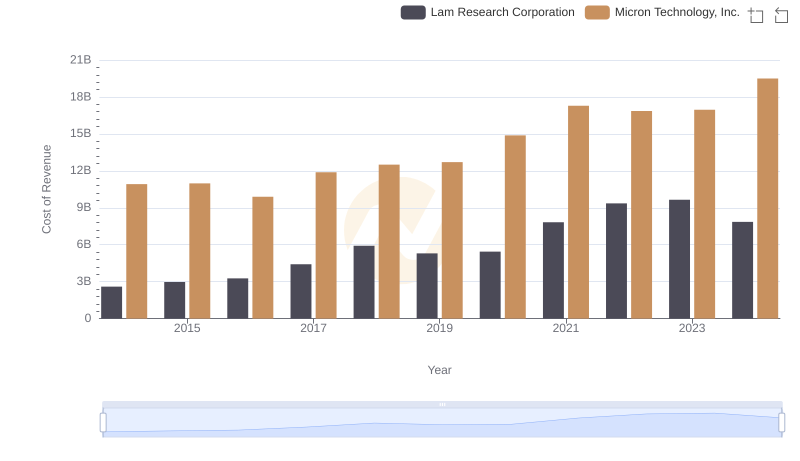Click inside the zoom slider preview area
This screenshot has height=461, width=800.
tap(442, 423)
